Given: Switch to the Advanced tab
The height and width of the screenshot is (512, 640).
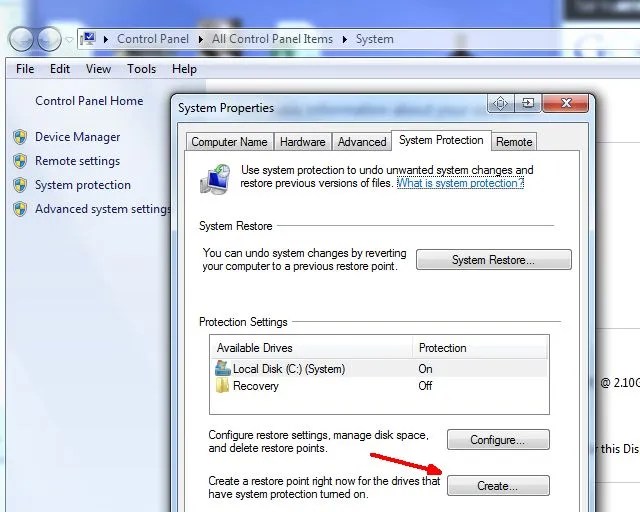Looking at the screenshot, I should pos(362,142).
